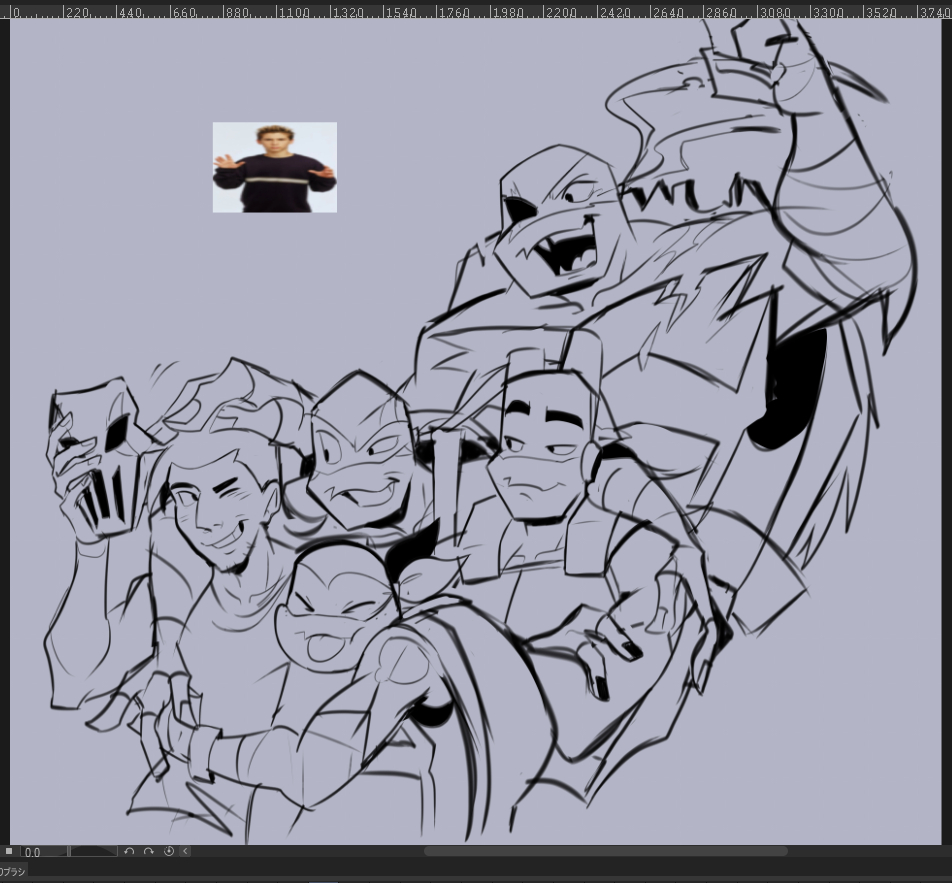Screen dimensions: 952x883
Task: Click the small square icon in bottom-left corner
Action: pos(9,851)
